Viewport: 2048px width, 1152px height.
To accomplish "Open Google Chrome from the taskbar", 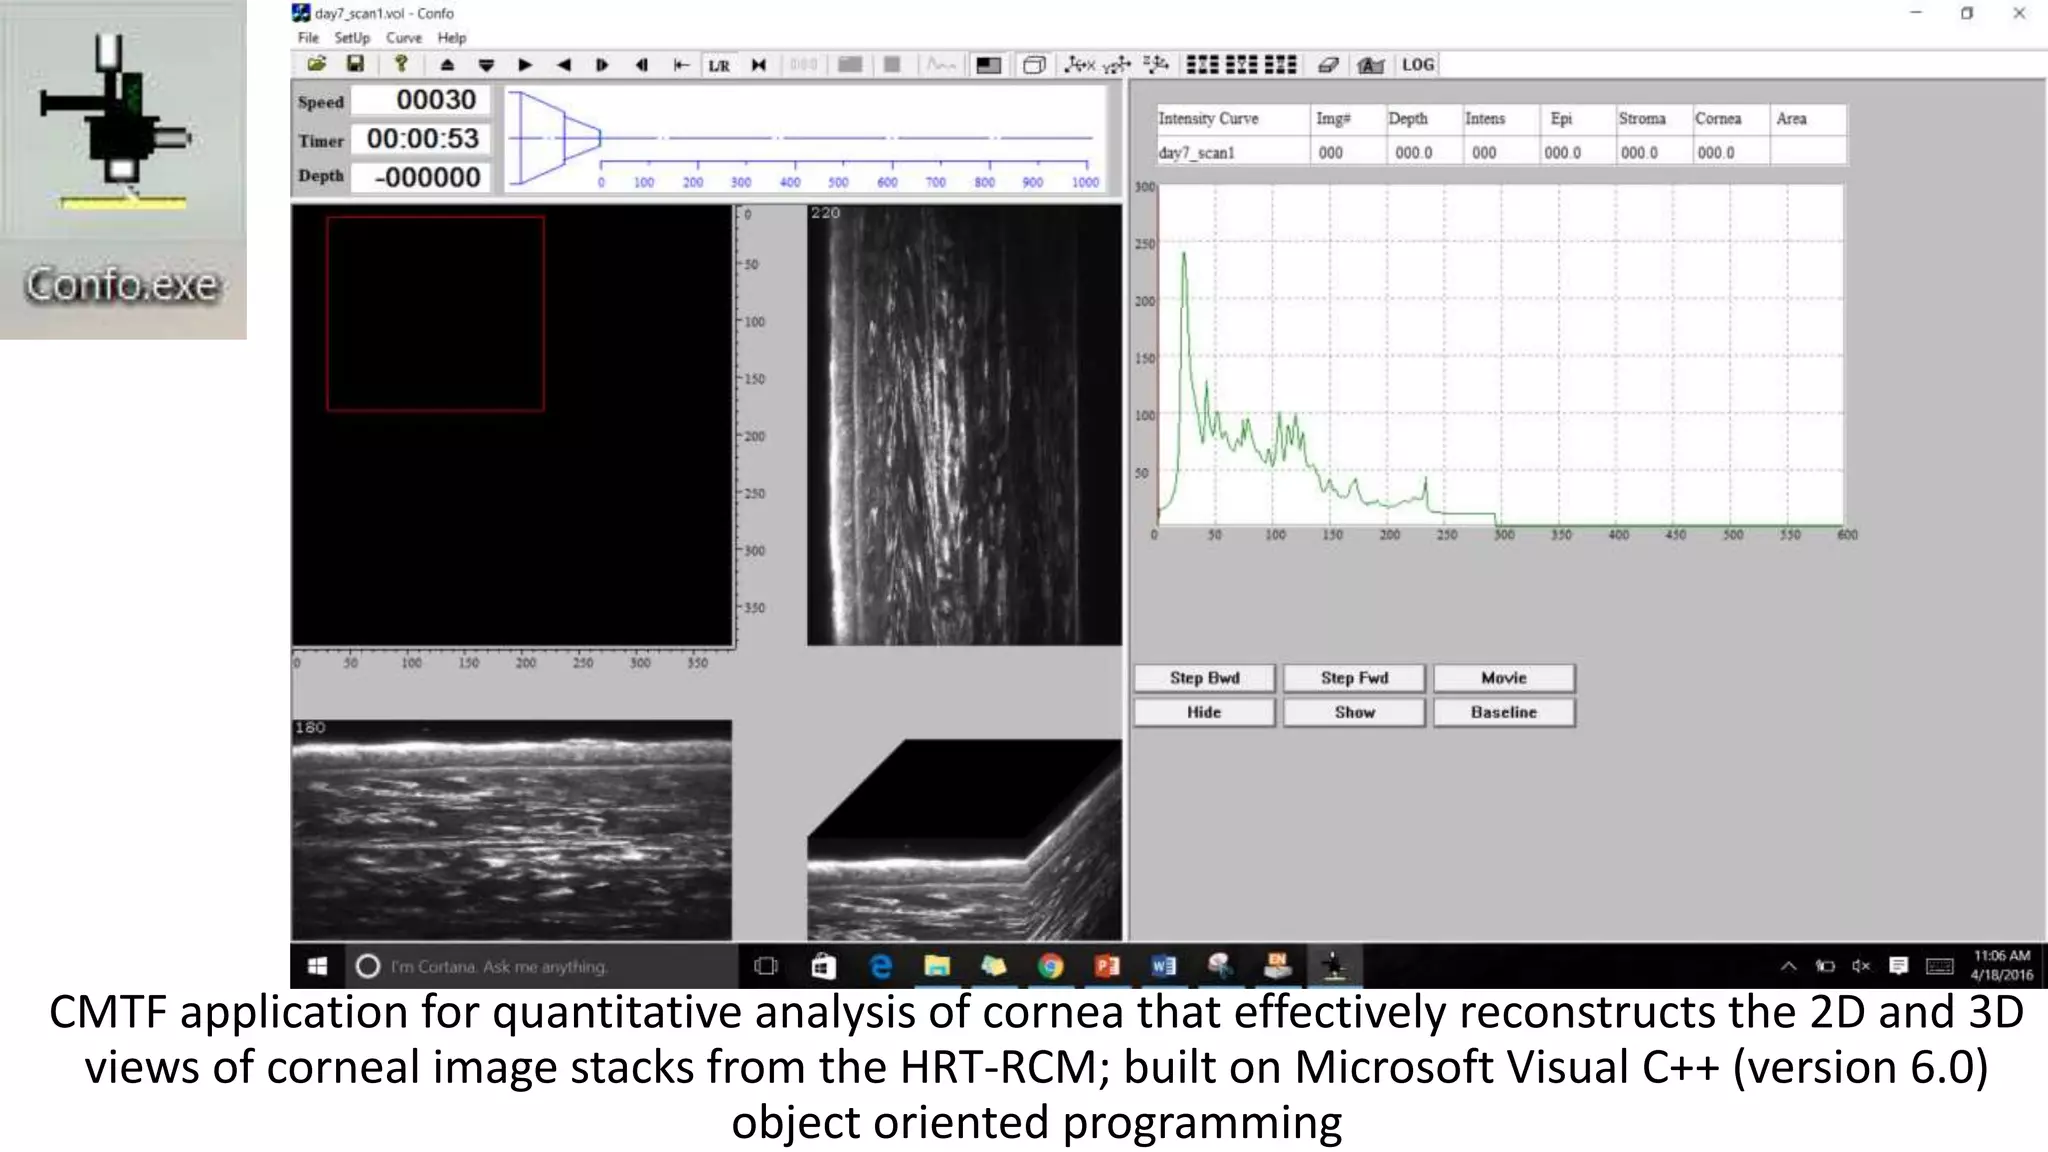I will pyautogui.click(x=1050, y=966).
